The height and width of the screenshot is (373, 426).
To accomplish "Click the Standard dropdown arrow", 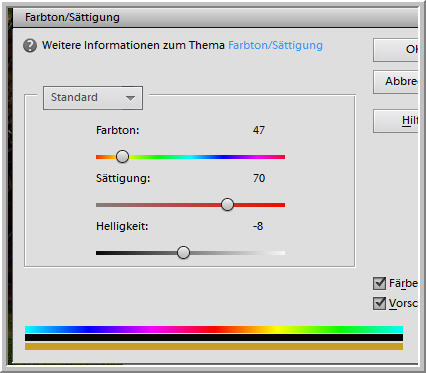I will (130, 98).
